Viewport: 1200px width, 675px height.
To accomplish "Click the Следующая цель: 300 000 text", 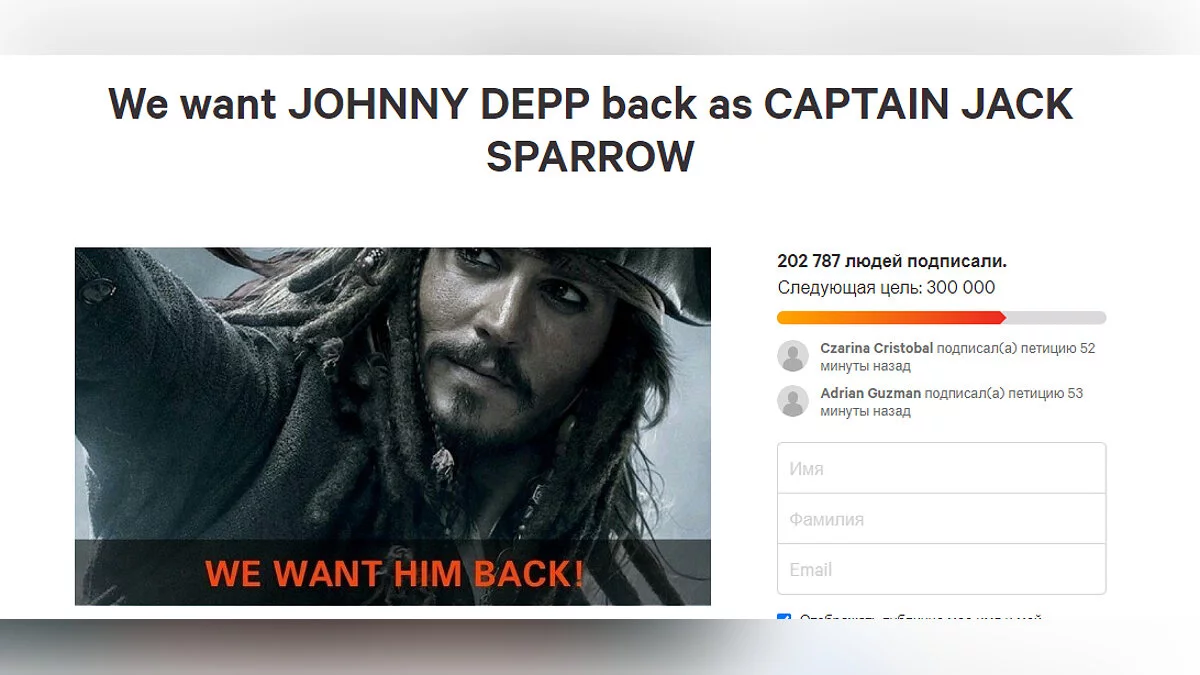I will pos(886,288).
